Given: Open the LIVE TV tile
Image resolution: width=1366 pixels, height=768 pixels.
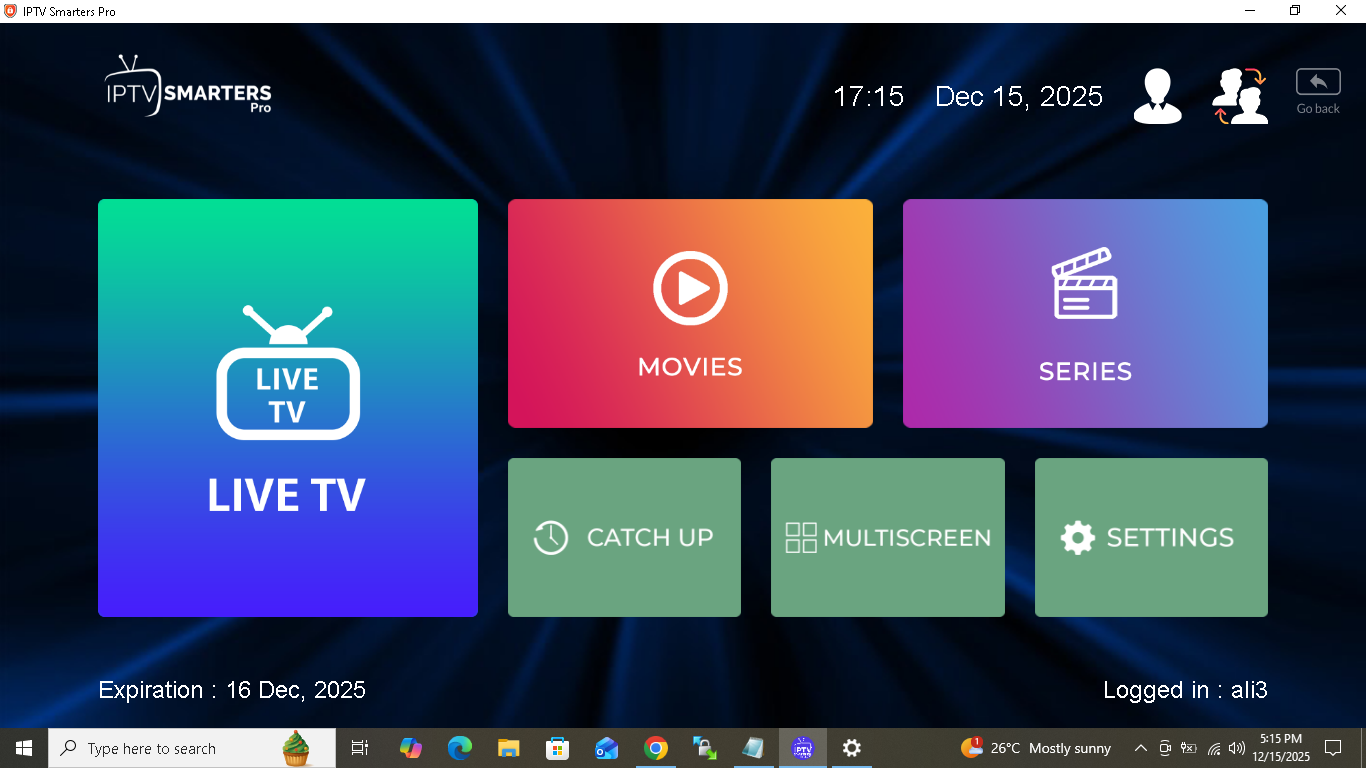Looking at the screenshot, I should pos(288,408).
